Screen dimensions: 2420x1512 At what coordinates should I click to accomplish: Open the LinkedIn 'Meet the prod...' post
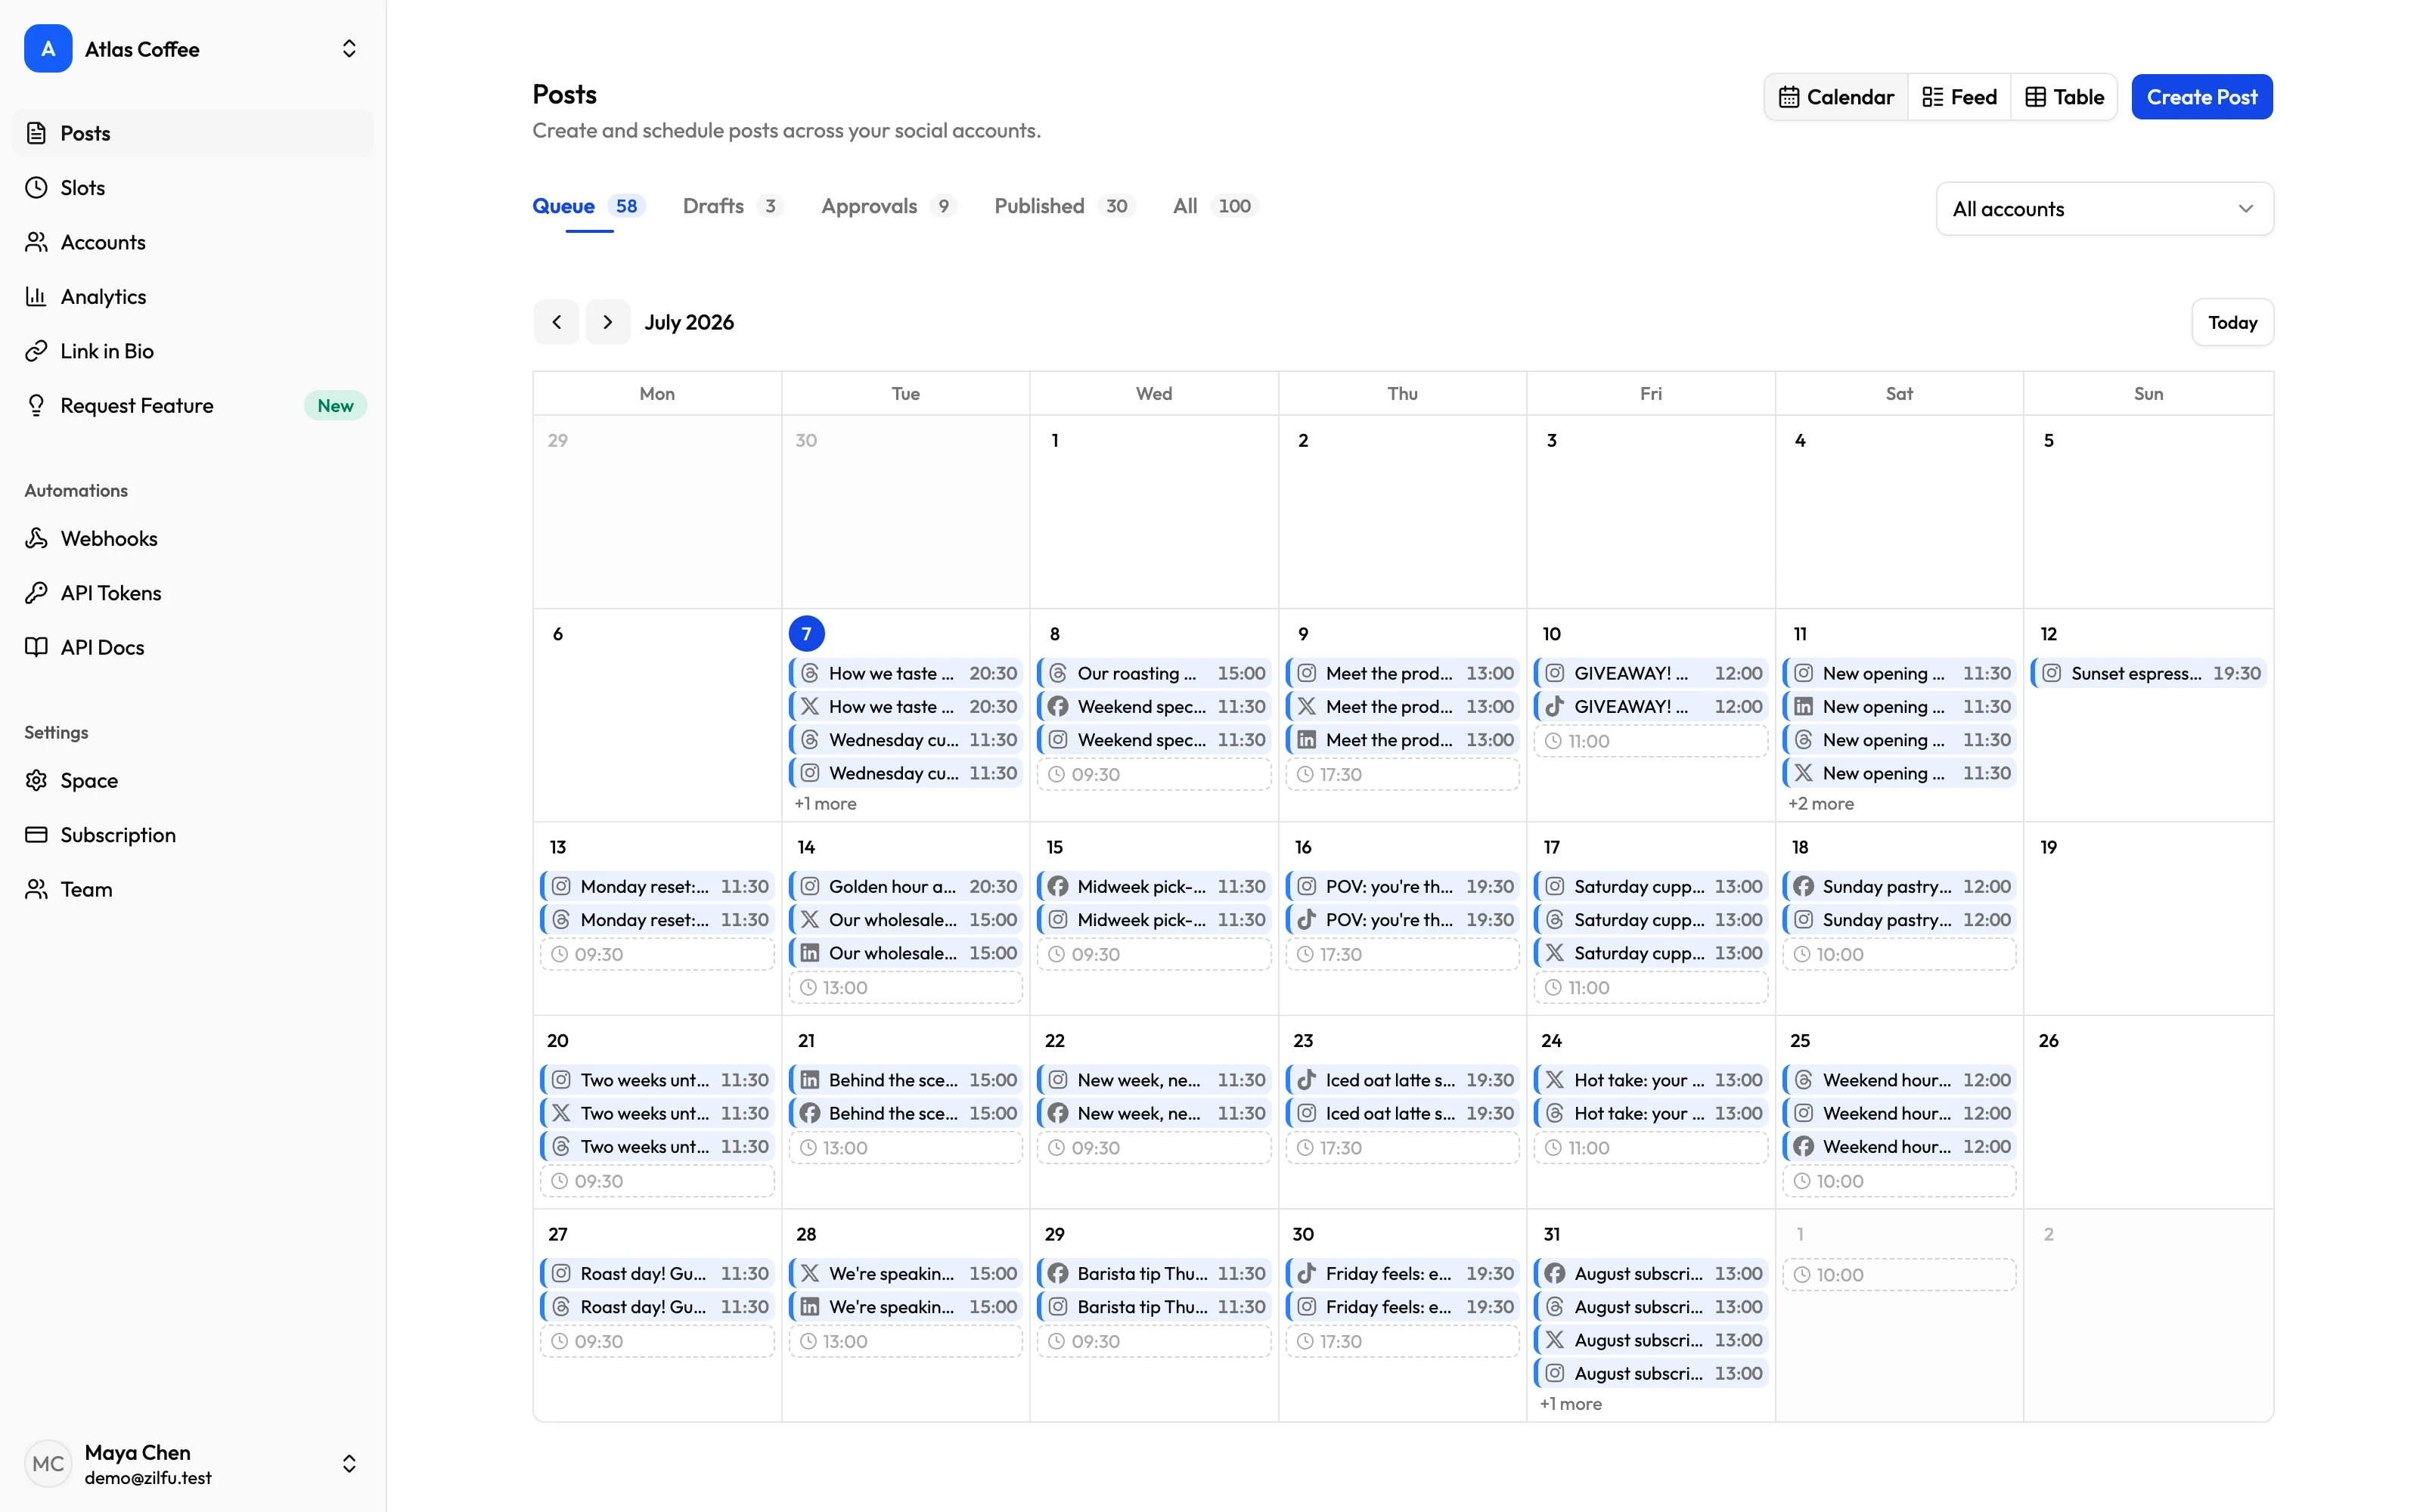coord(1403,740)
